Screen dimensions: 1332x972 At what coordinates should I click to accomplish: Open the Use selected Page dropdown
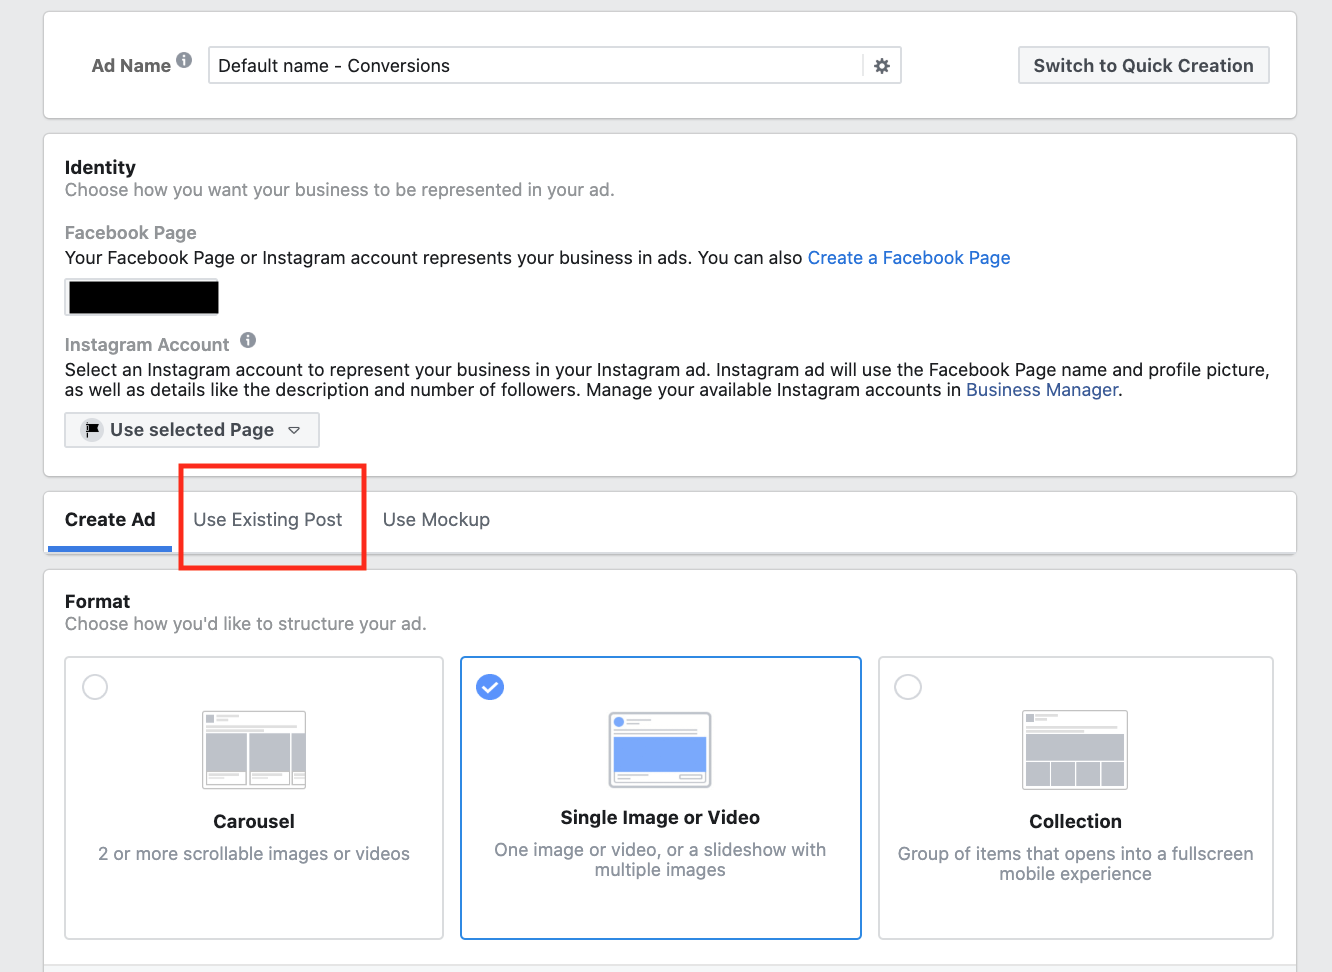click(192, 430)
